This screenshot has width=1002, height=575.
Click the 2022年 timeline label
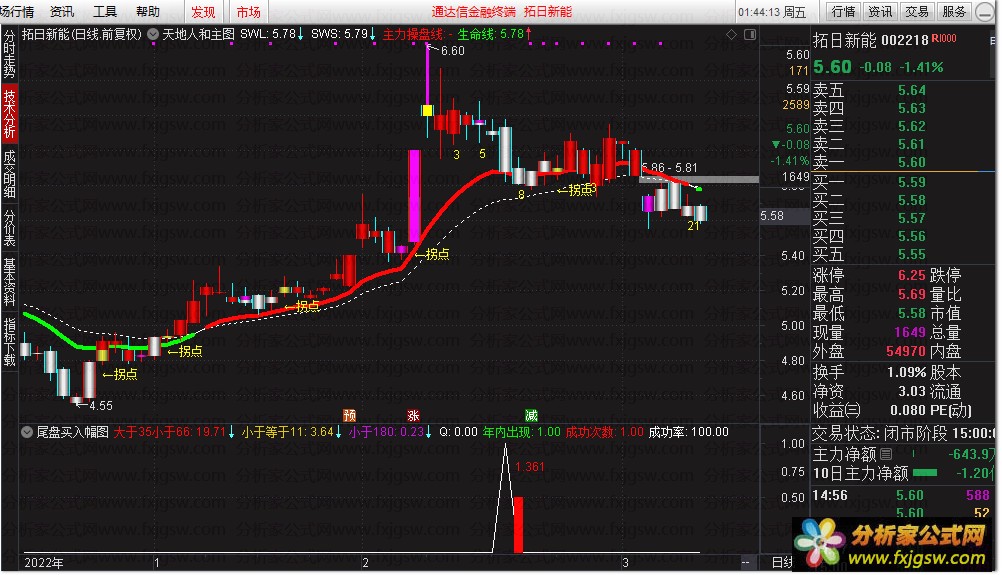point(43,563)
